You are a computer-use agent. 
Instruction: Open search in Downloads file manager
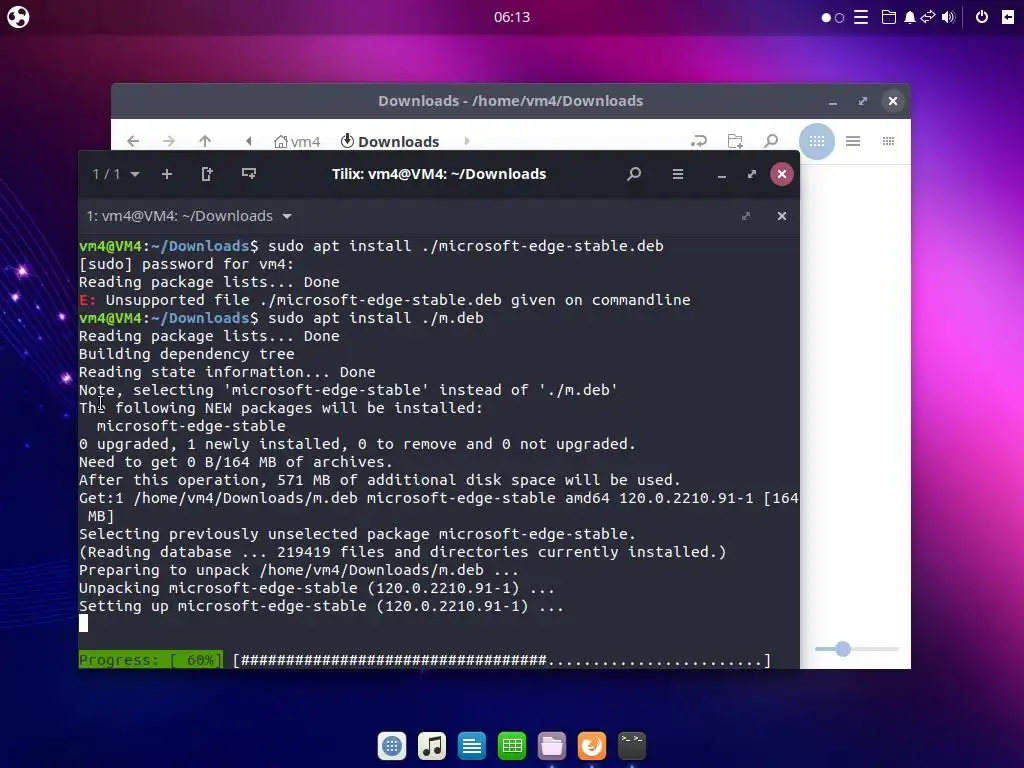771,141
